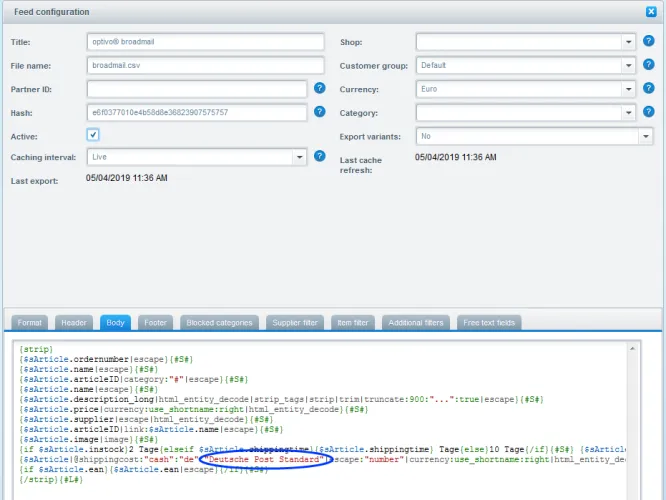Image resolution: width=666 pixels, height=500 pixels.
Task: Select the Body tab
Action: [116, 323]
